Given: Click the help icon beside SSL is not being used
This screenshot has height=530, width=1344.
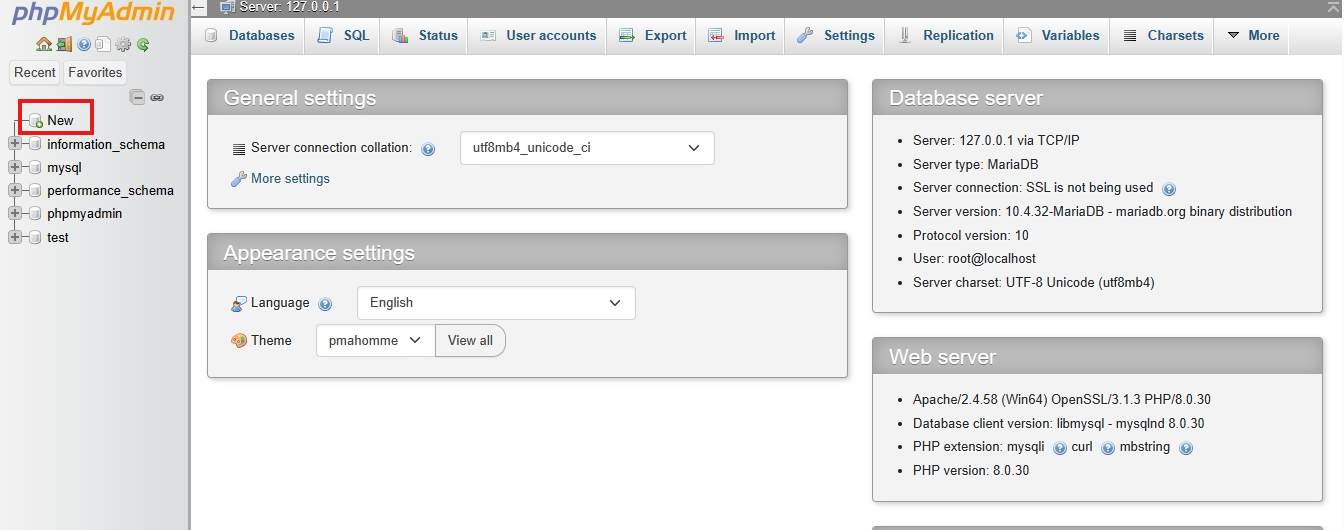Looking at the screenshot, I should [1169, 189].
